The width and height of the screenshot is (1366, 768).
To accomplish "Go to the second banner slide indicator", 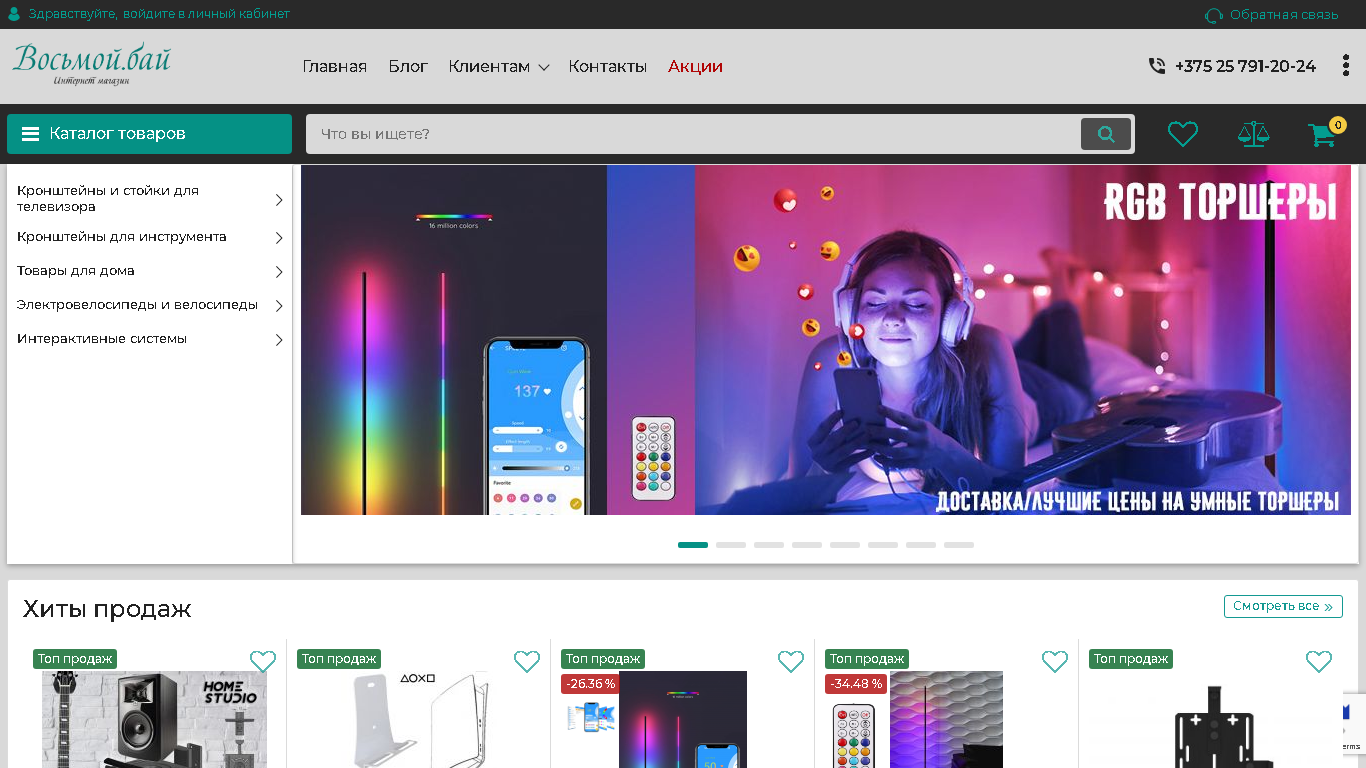I will [731, 545].
